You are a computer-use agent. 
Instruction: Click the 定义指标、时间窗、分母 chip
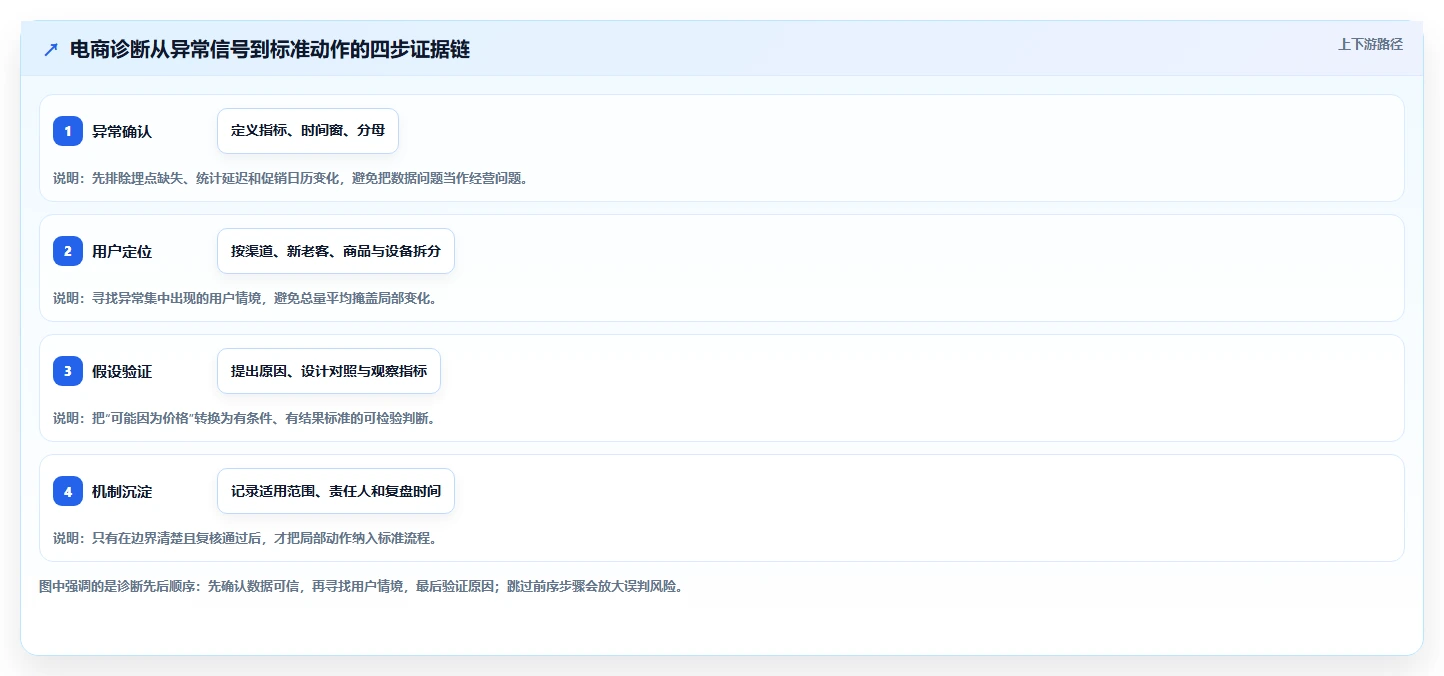tap(308, 131)
